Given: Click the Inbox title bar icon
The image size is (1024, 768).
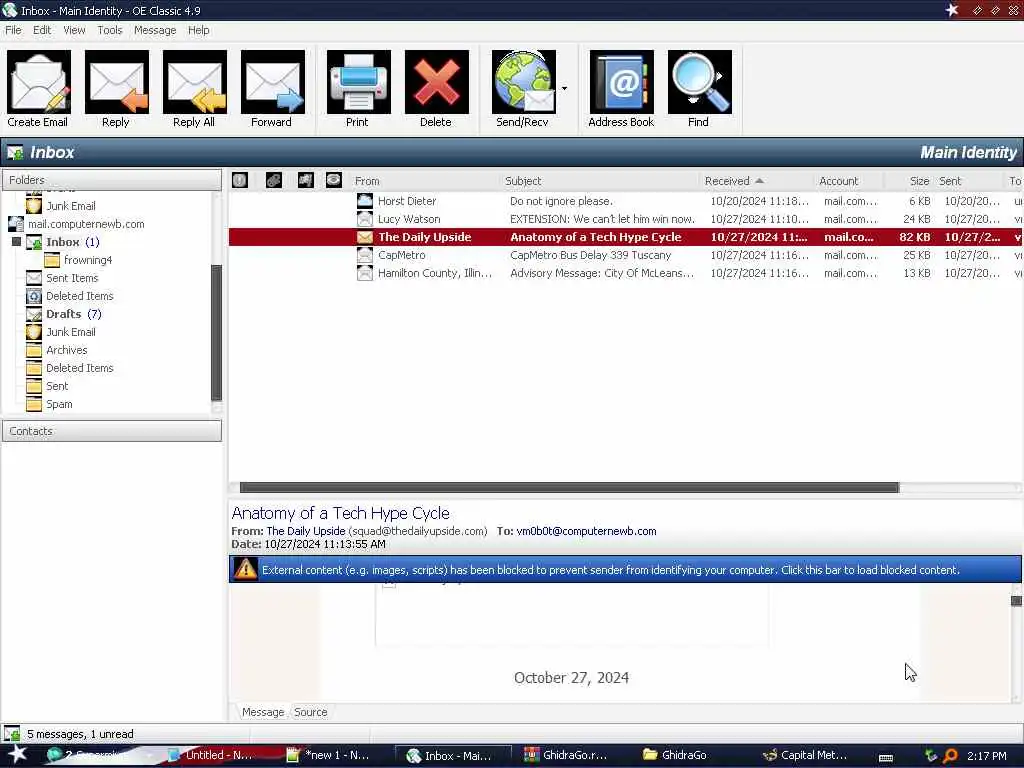Looking at the screenshot, I should 9,10.
